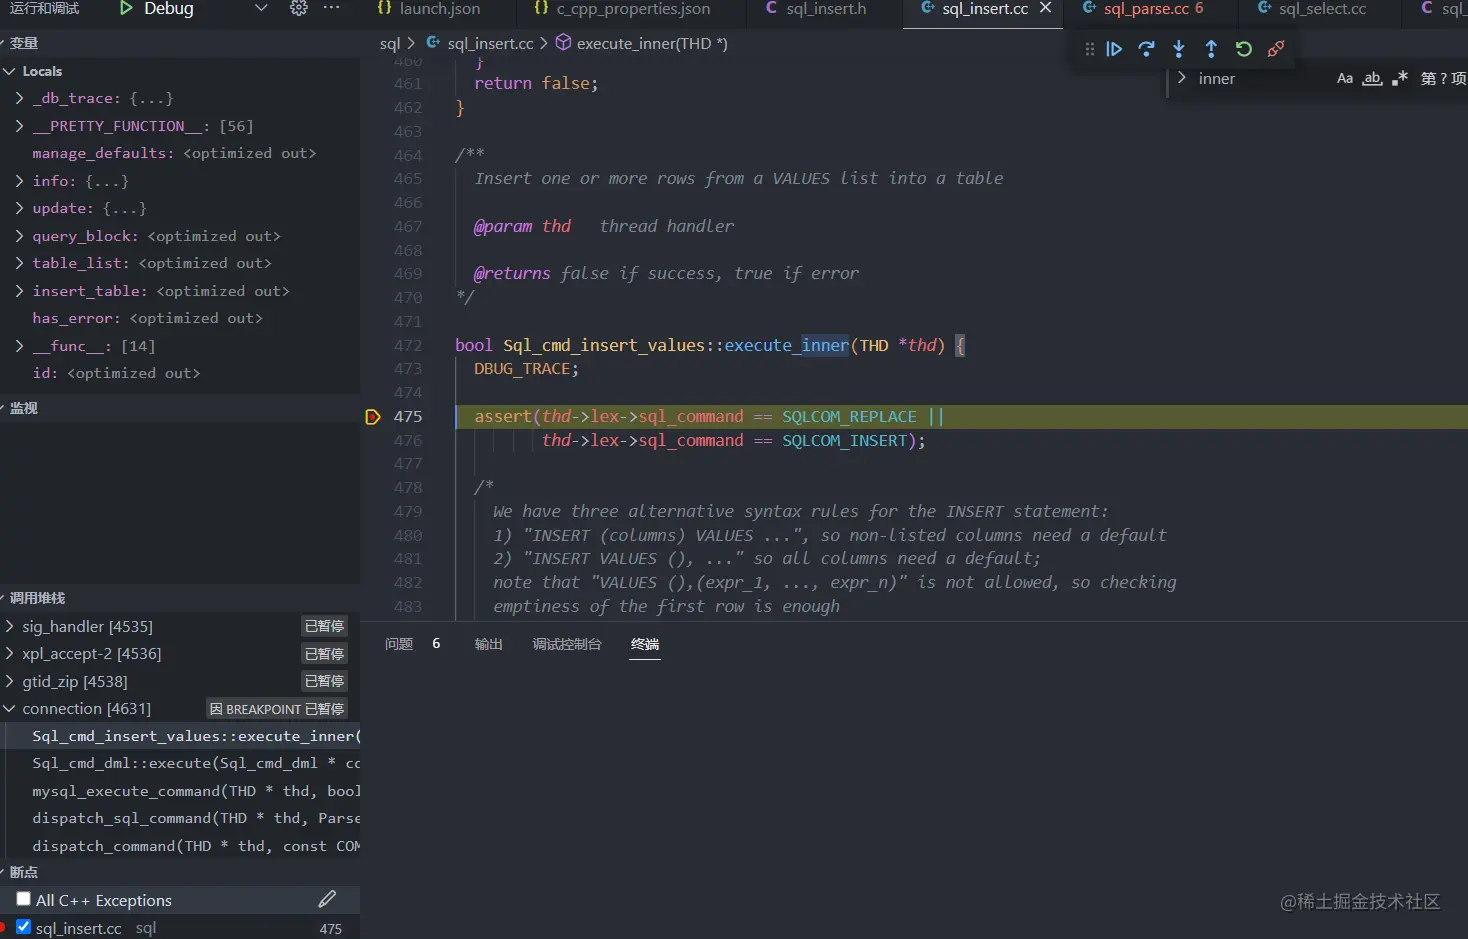The width and height of the screenshot is (1468, 939).
Task: Step over the current line
Action: click(1146, 49)
